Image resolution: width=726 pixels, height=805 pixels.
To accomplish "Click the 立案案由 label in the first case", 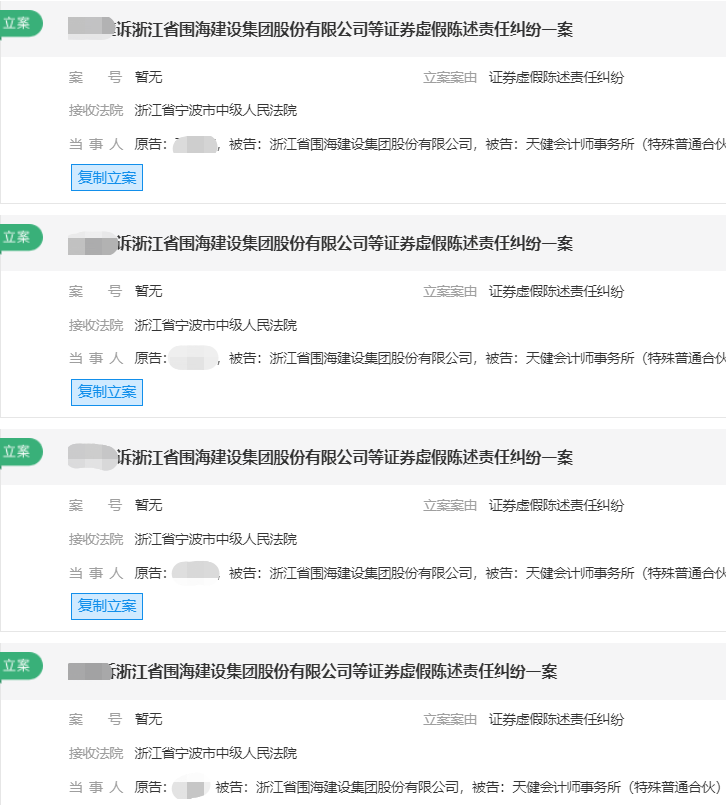I will click(x=450, y=78).
